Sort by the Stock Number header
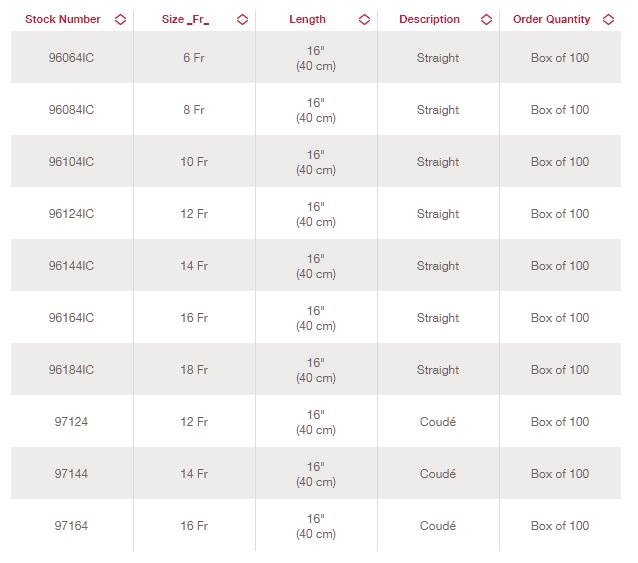This screenshot has width=638, height=563. pyautogui.click(x=63, y=19)
